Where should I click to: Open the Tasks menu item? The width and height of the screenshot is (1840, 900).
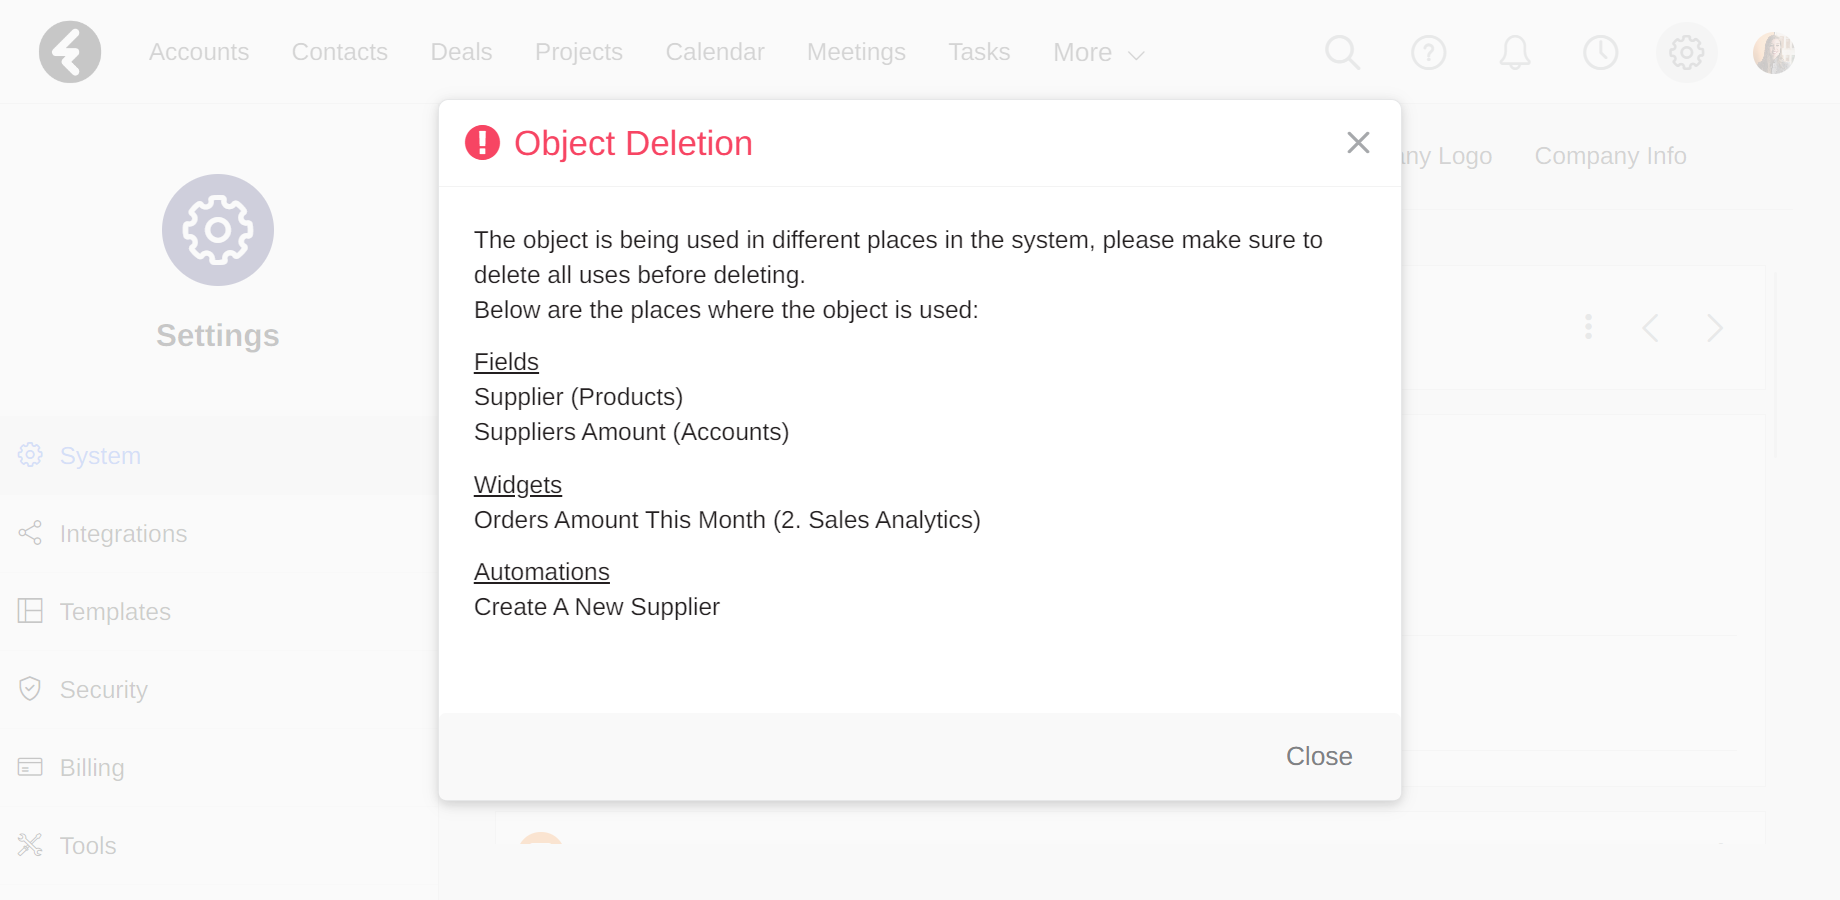click(x=979, y=52)
